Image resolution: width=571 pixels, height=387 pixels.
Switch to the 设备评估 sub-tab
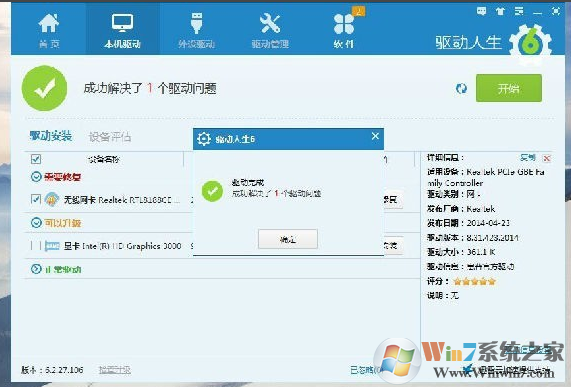(110, 137)
